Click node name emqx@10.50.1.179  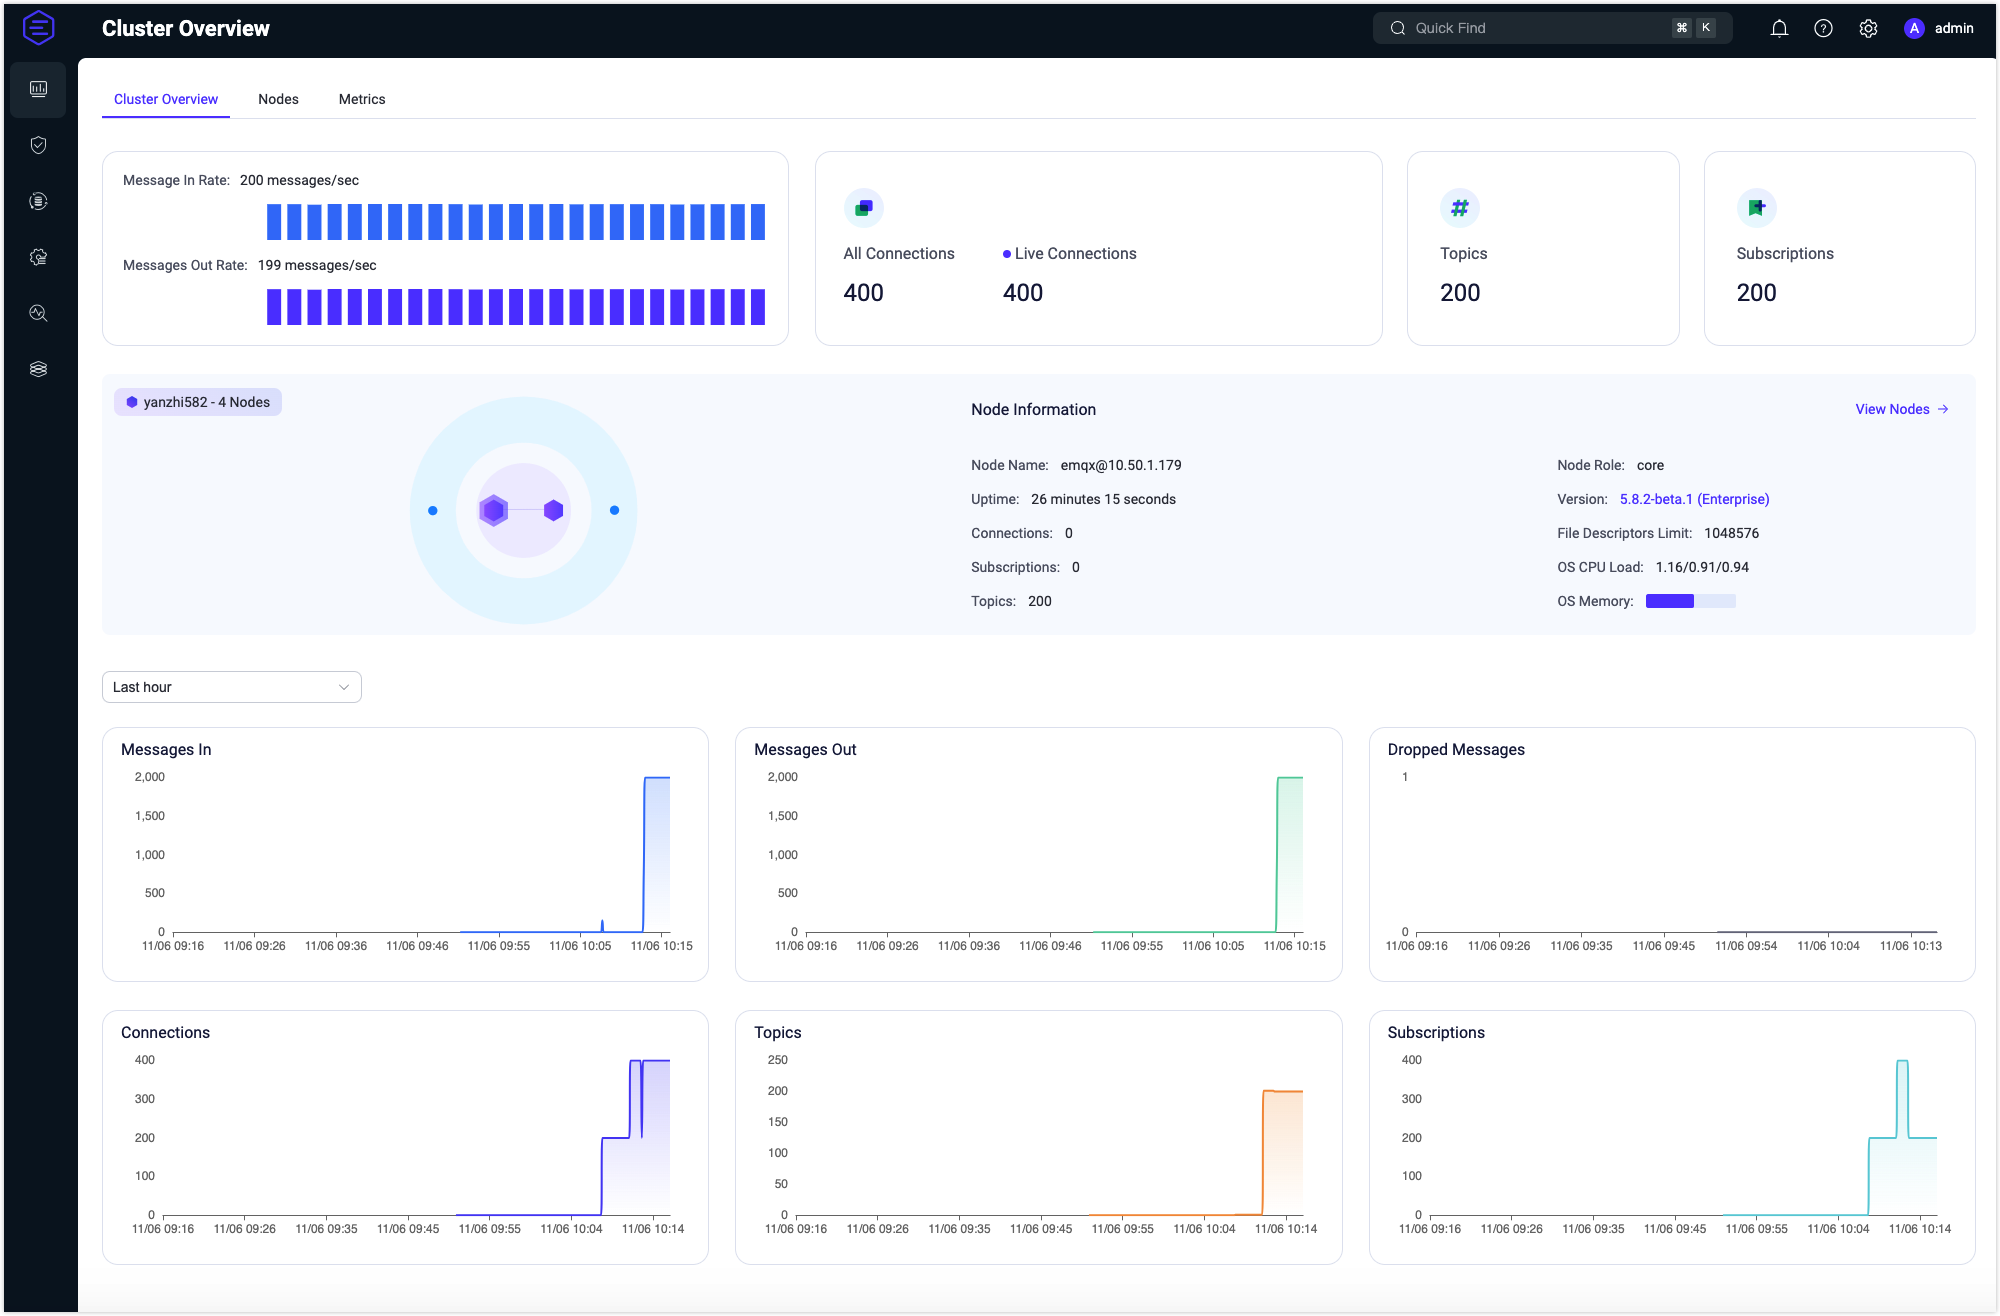pos(1121,465)
